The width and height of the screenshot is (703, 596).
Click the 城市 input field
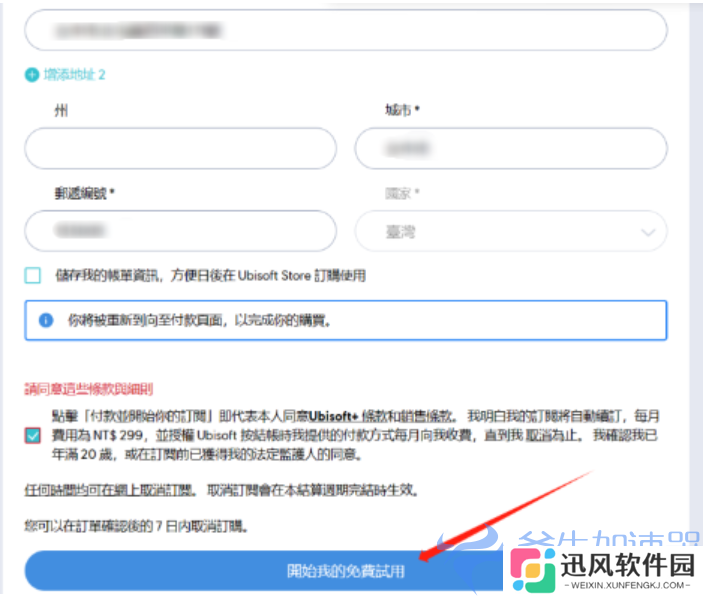coord(511,148)
